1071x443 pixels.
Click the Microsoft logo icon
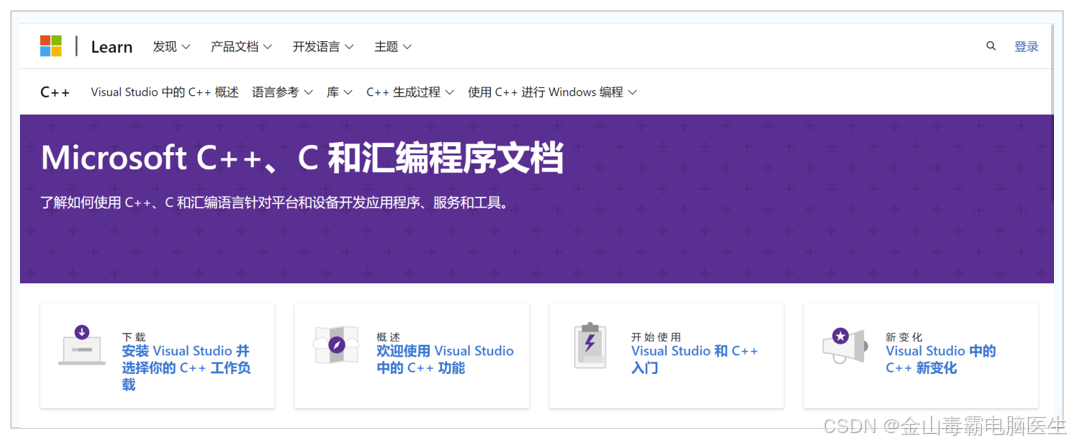click(51, 46)
